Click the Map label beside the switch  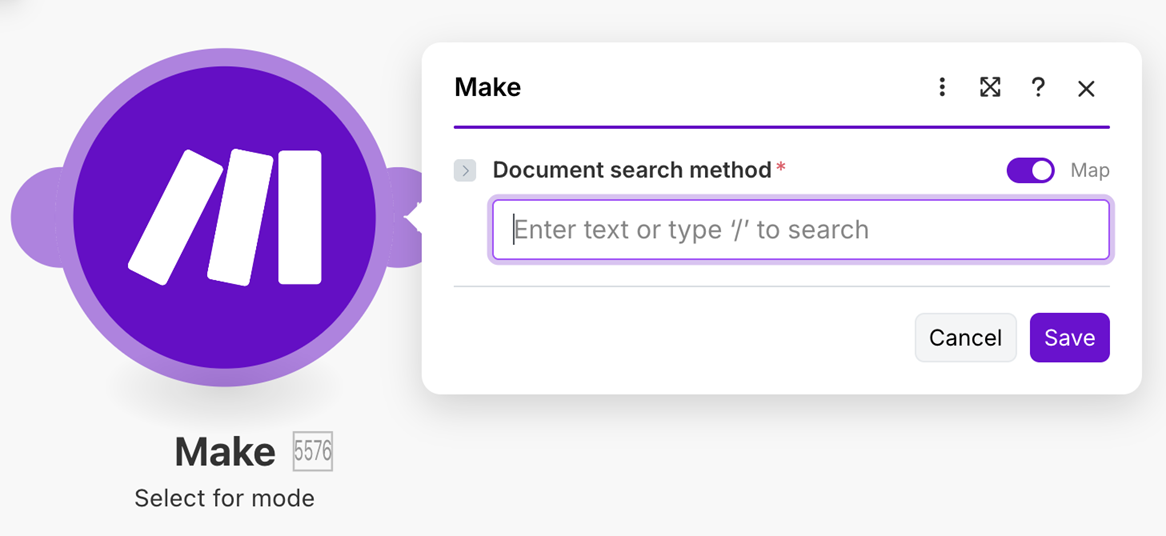[x=1090, y=170]
